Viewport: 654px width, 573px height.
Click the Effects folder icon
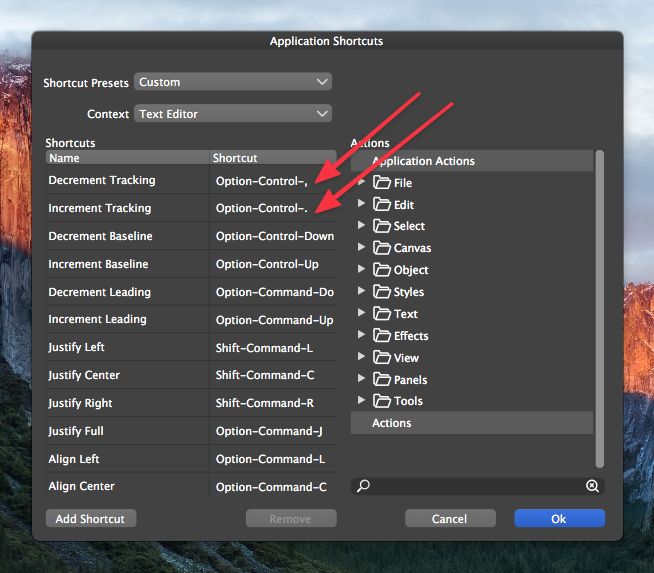381,335
